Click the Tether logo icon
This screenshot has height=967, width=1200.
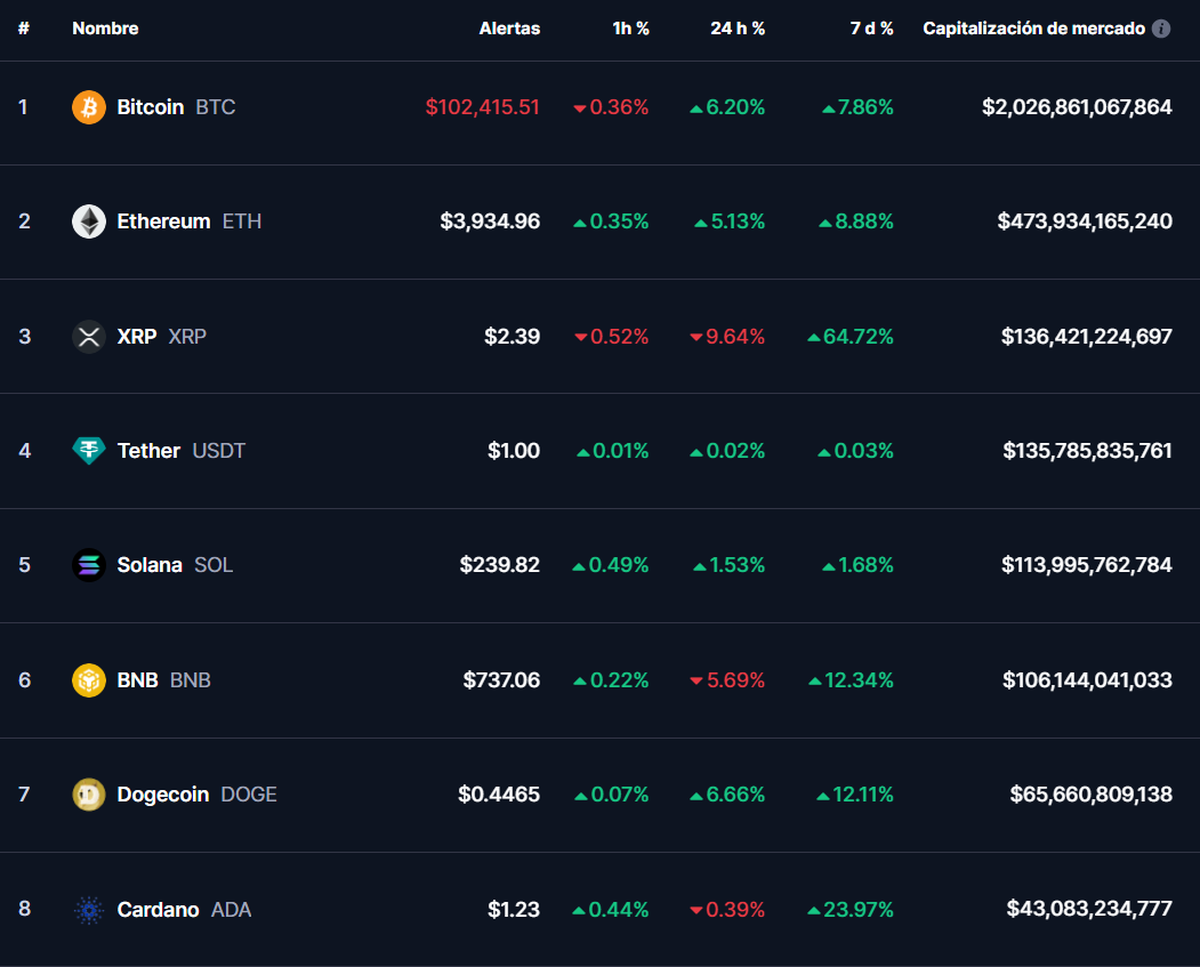point(89,451)
